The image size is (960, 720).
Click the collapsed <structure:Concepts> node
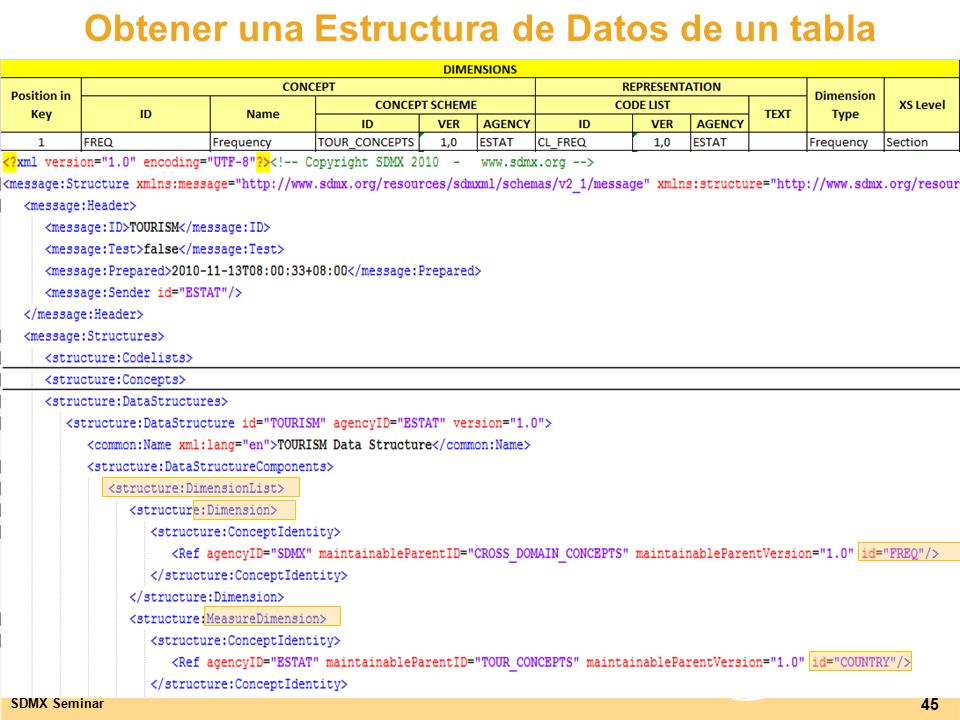click(115, 380)
